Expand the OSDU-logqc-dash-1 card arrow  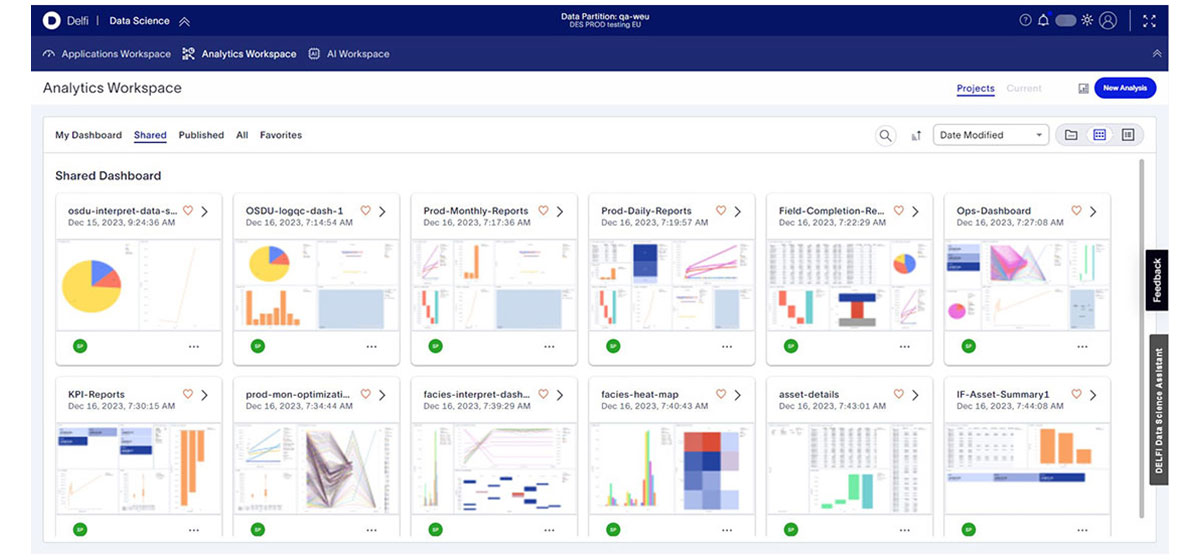382,211
